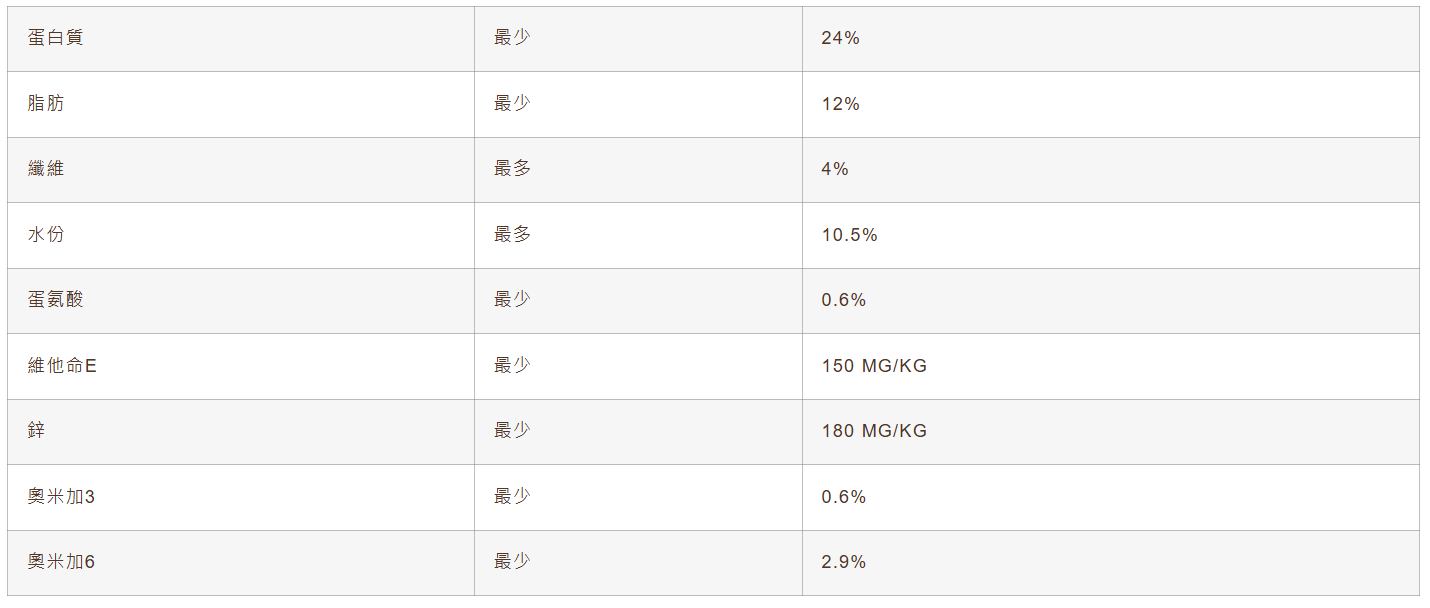Select the 12% fat value
The image size is (1430, 608).
tap(840, 104)
